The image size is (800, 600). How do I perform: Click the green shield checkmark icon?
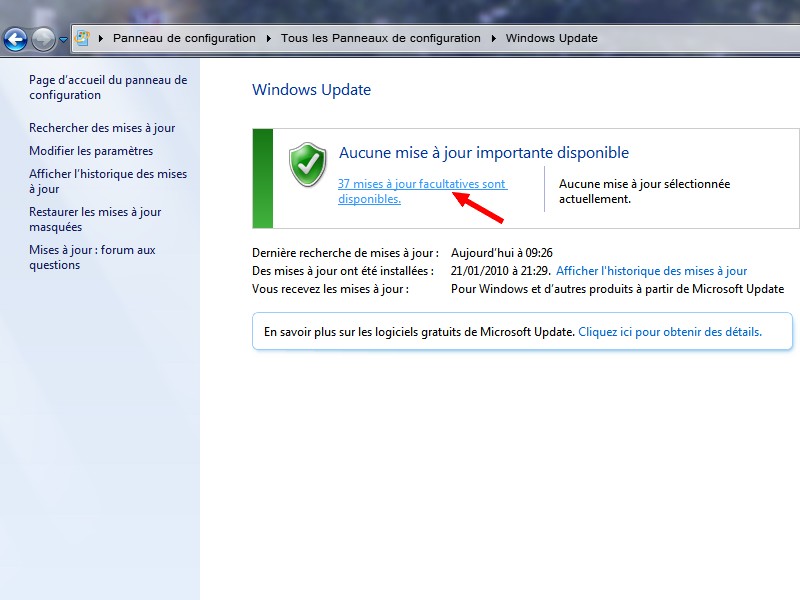(308, 164)
